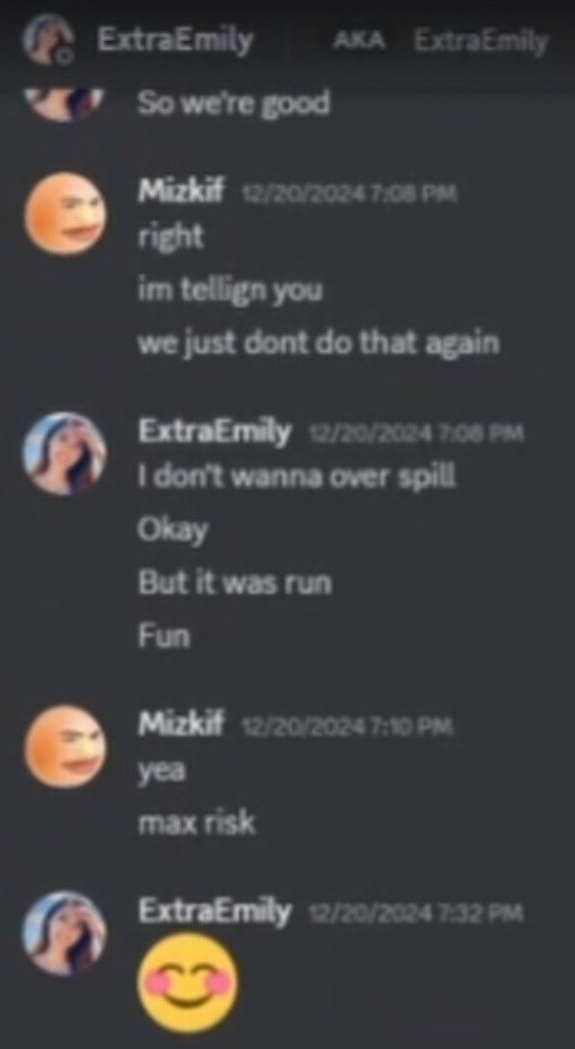Click the 'Fun' correction message
The width and height of the screenshot is (575, 1049).
coord(164,636)
